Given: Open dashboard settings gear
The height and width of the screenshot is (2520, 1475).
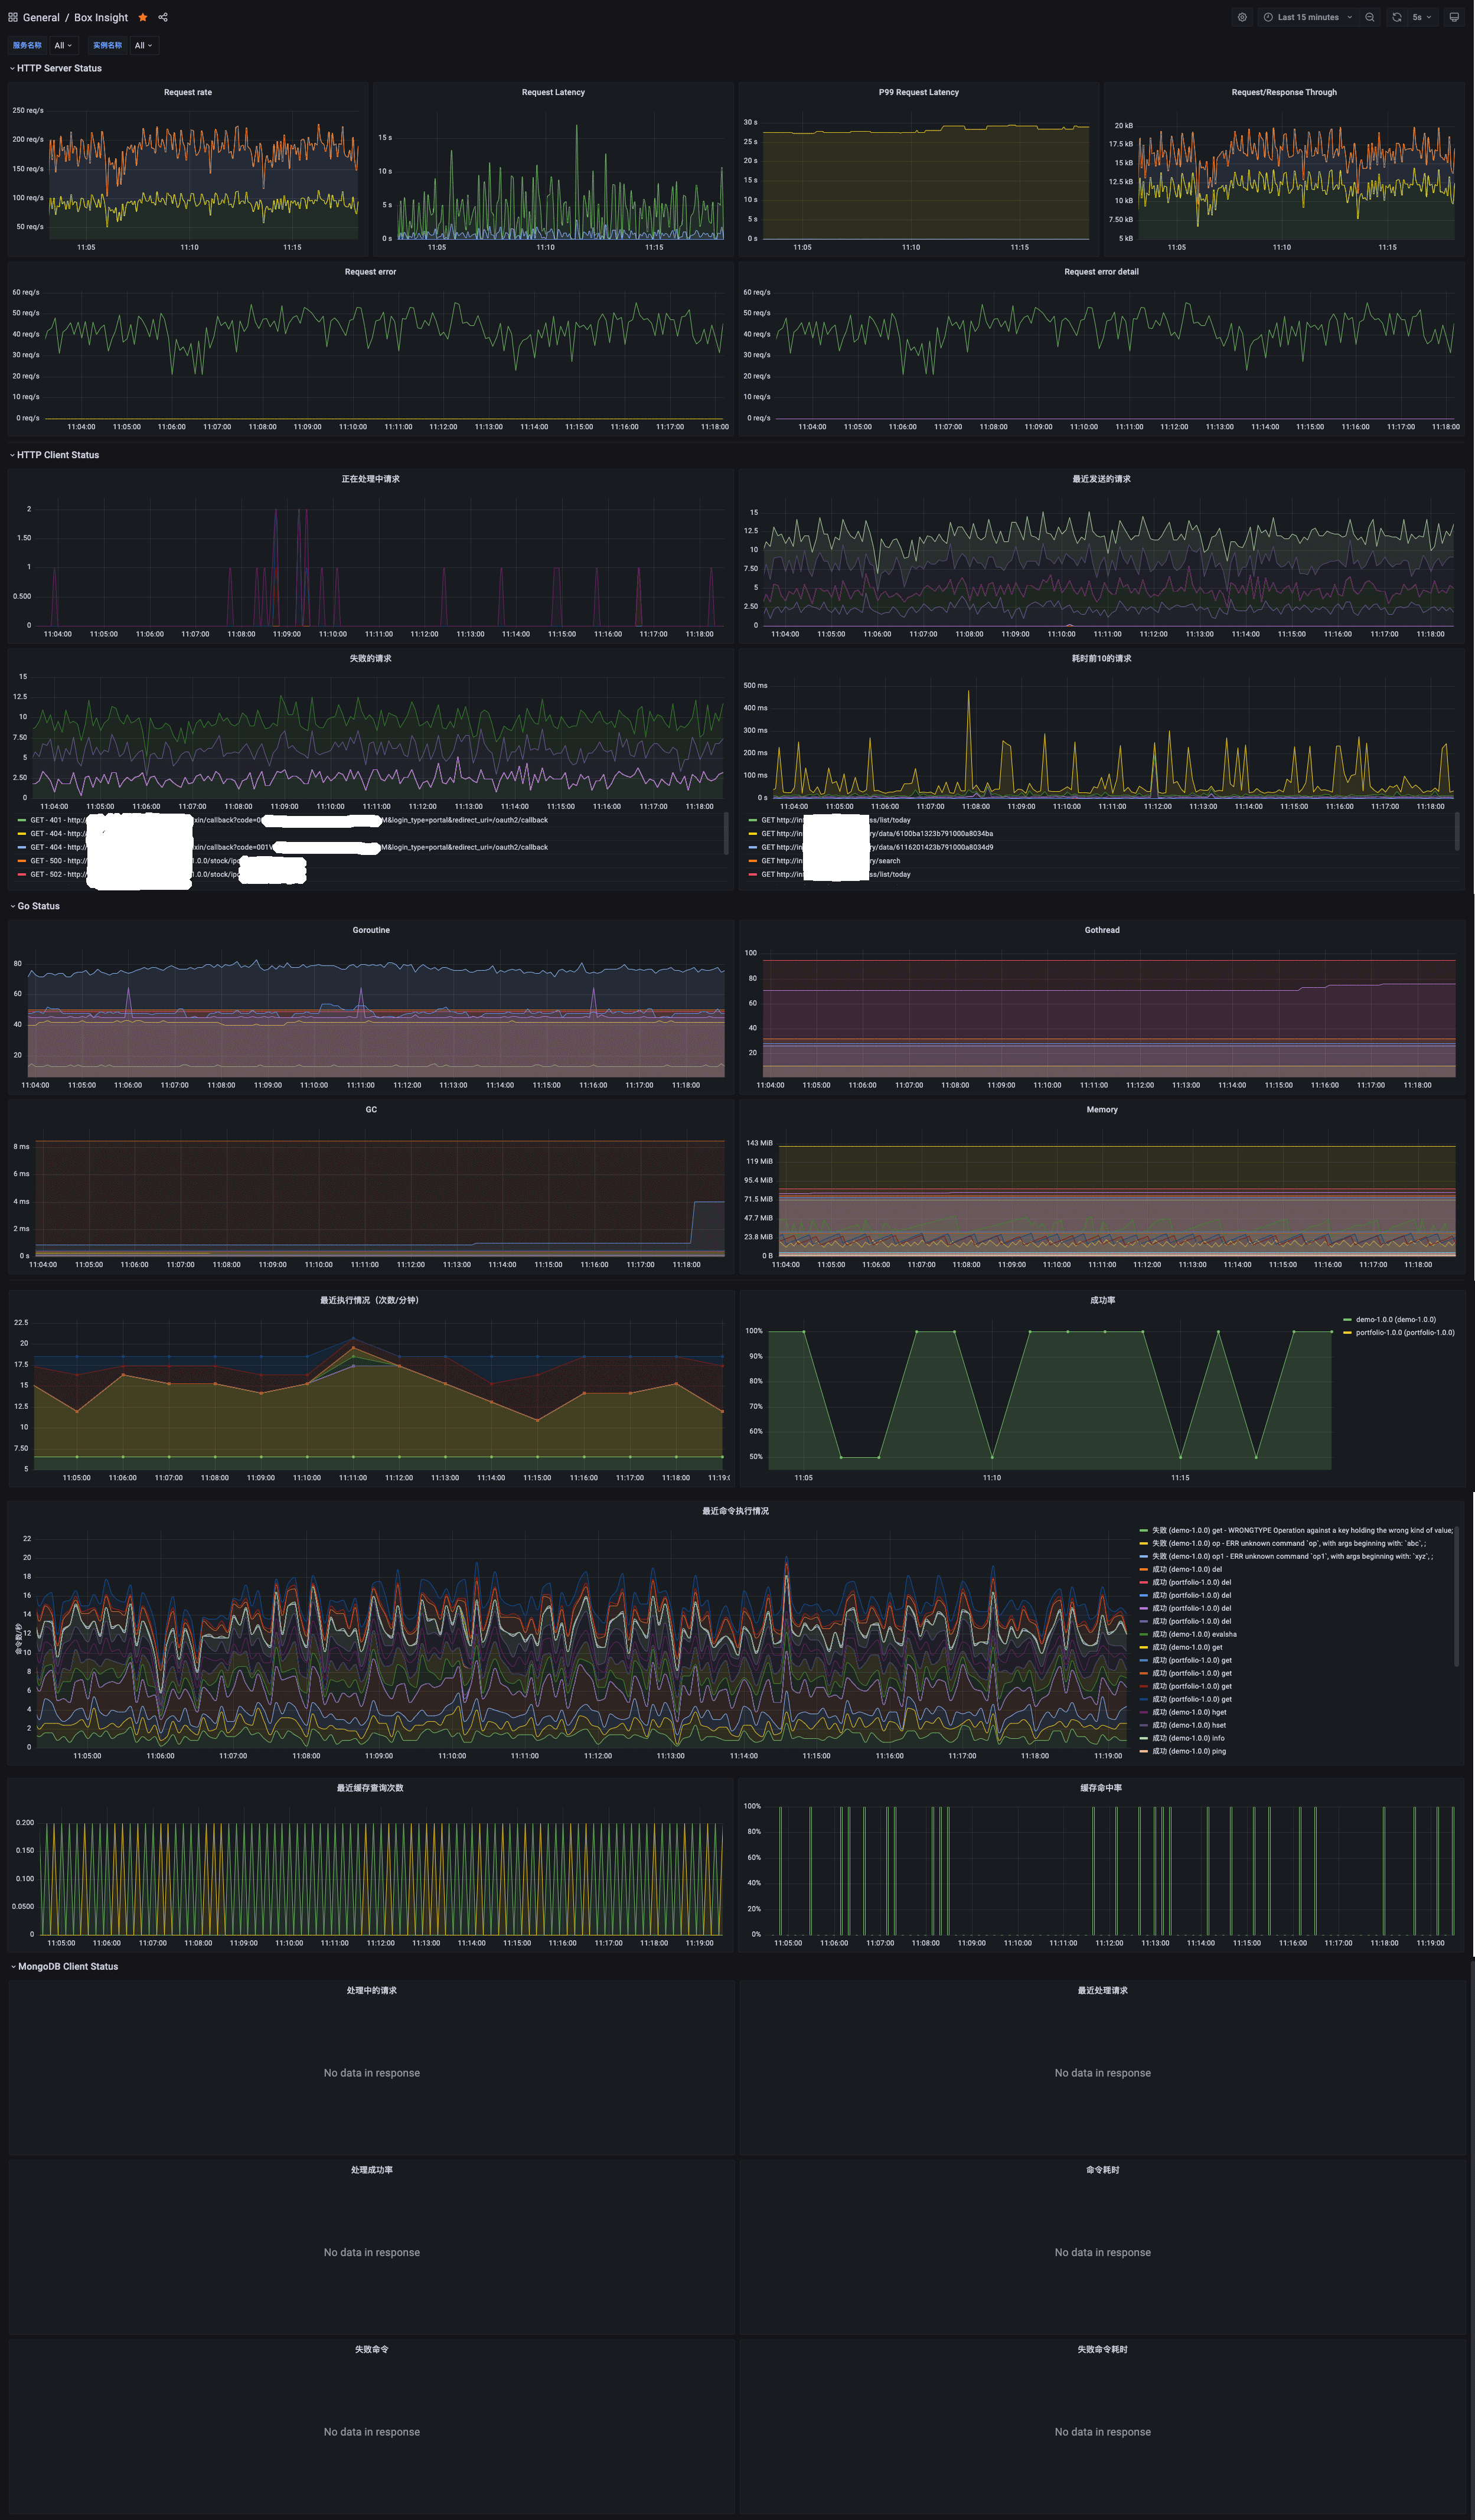Looking at the screenshot, I should (1242, 17).
